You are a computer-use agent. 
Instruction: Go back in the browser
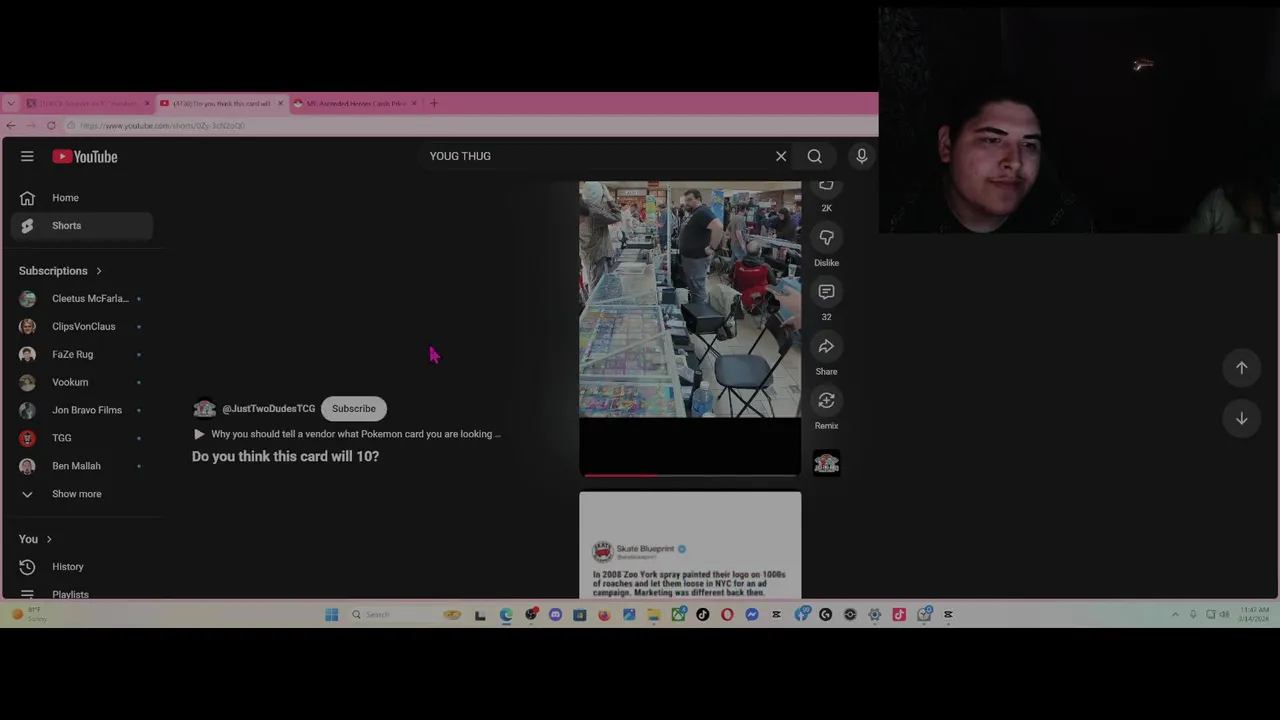point(10,126)
